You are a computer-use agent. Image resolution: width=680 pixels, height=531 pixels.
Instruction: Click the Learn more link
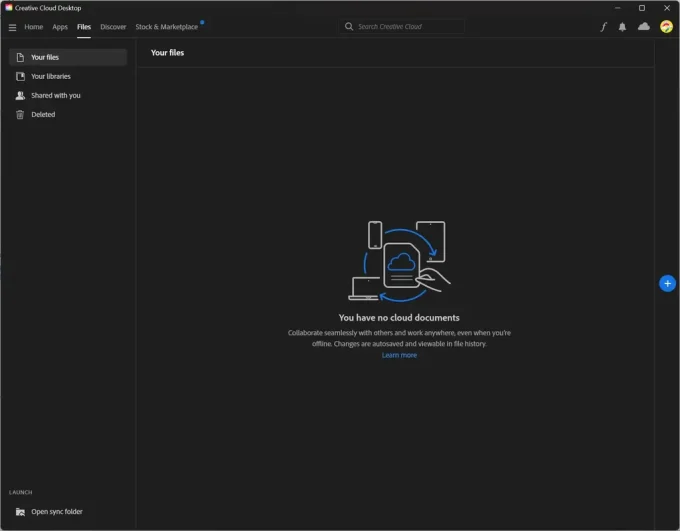(399, 355)
